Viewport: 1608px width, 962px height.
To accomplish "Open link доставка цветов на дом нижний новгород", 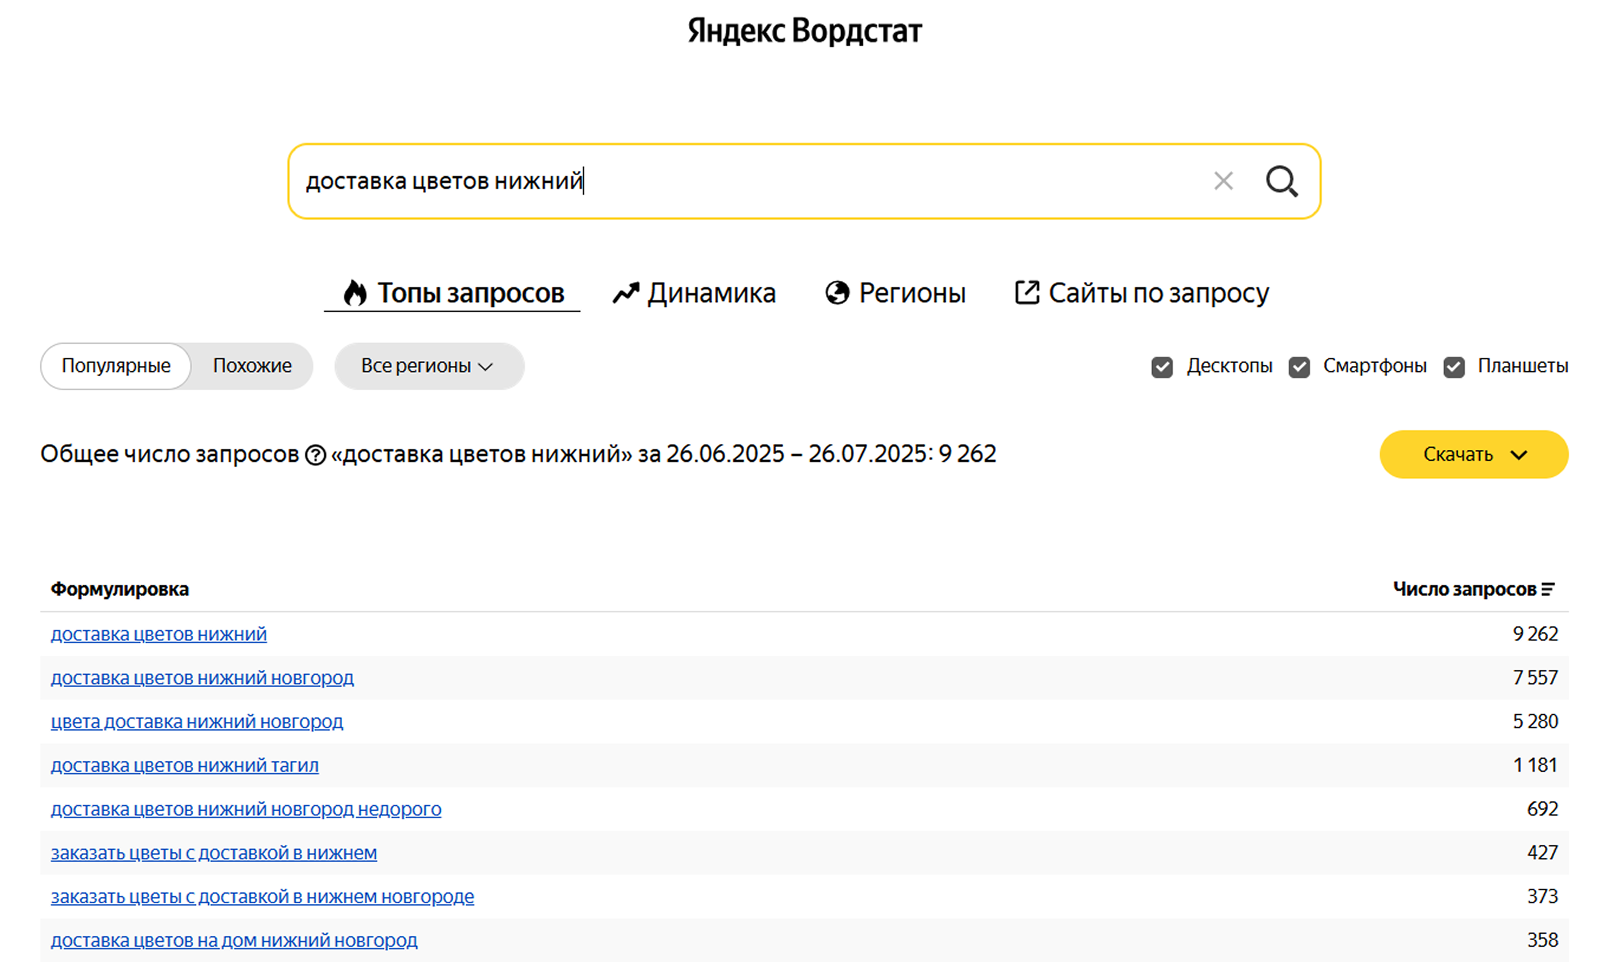I will (x=234, y=941).
